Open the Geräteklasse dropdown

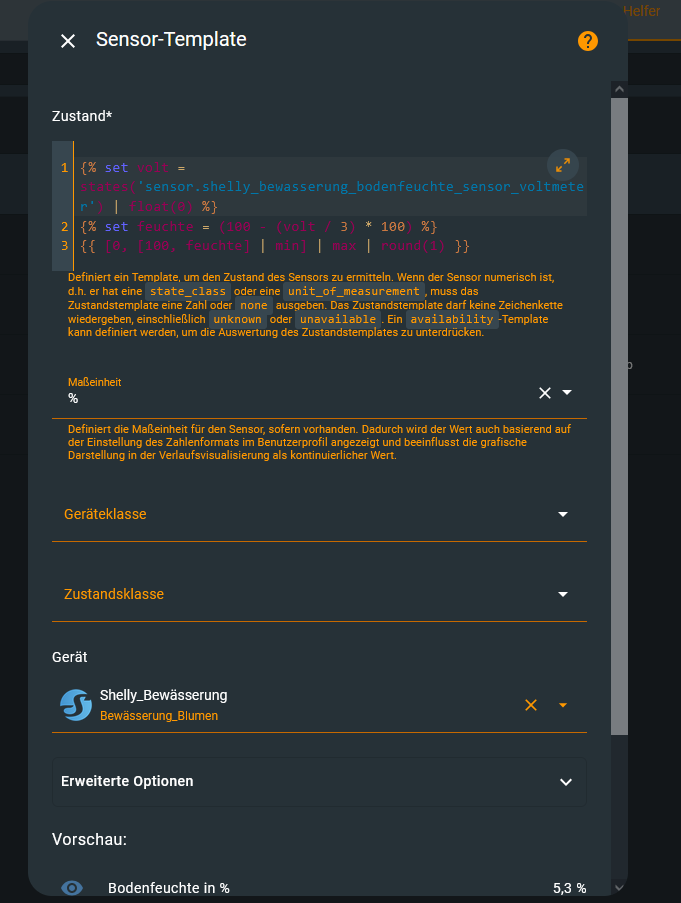pos(563,514)
